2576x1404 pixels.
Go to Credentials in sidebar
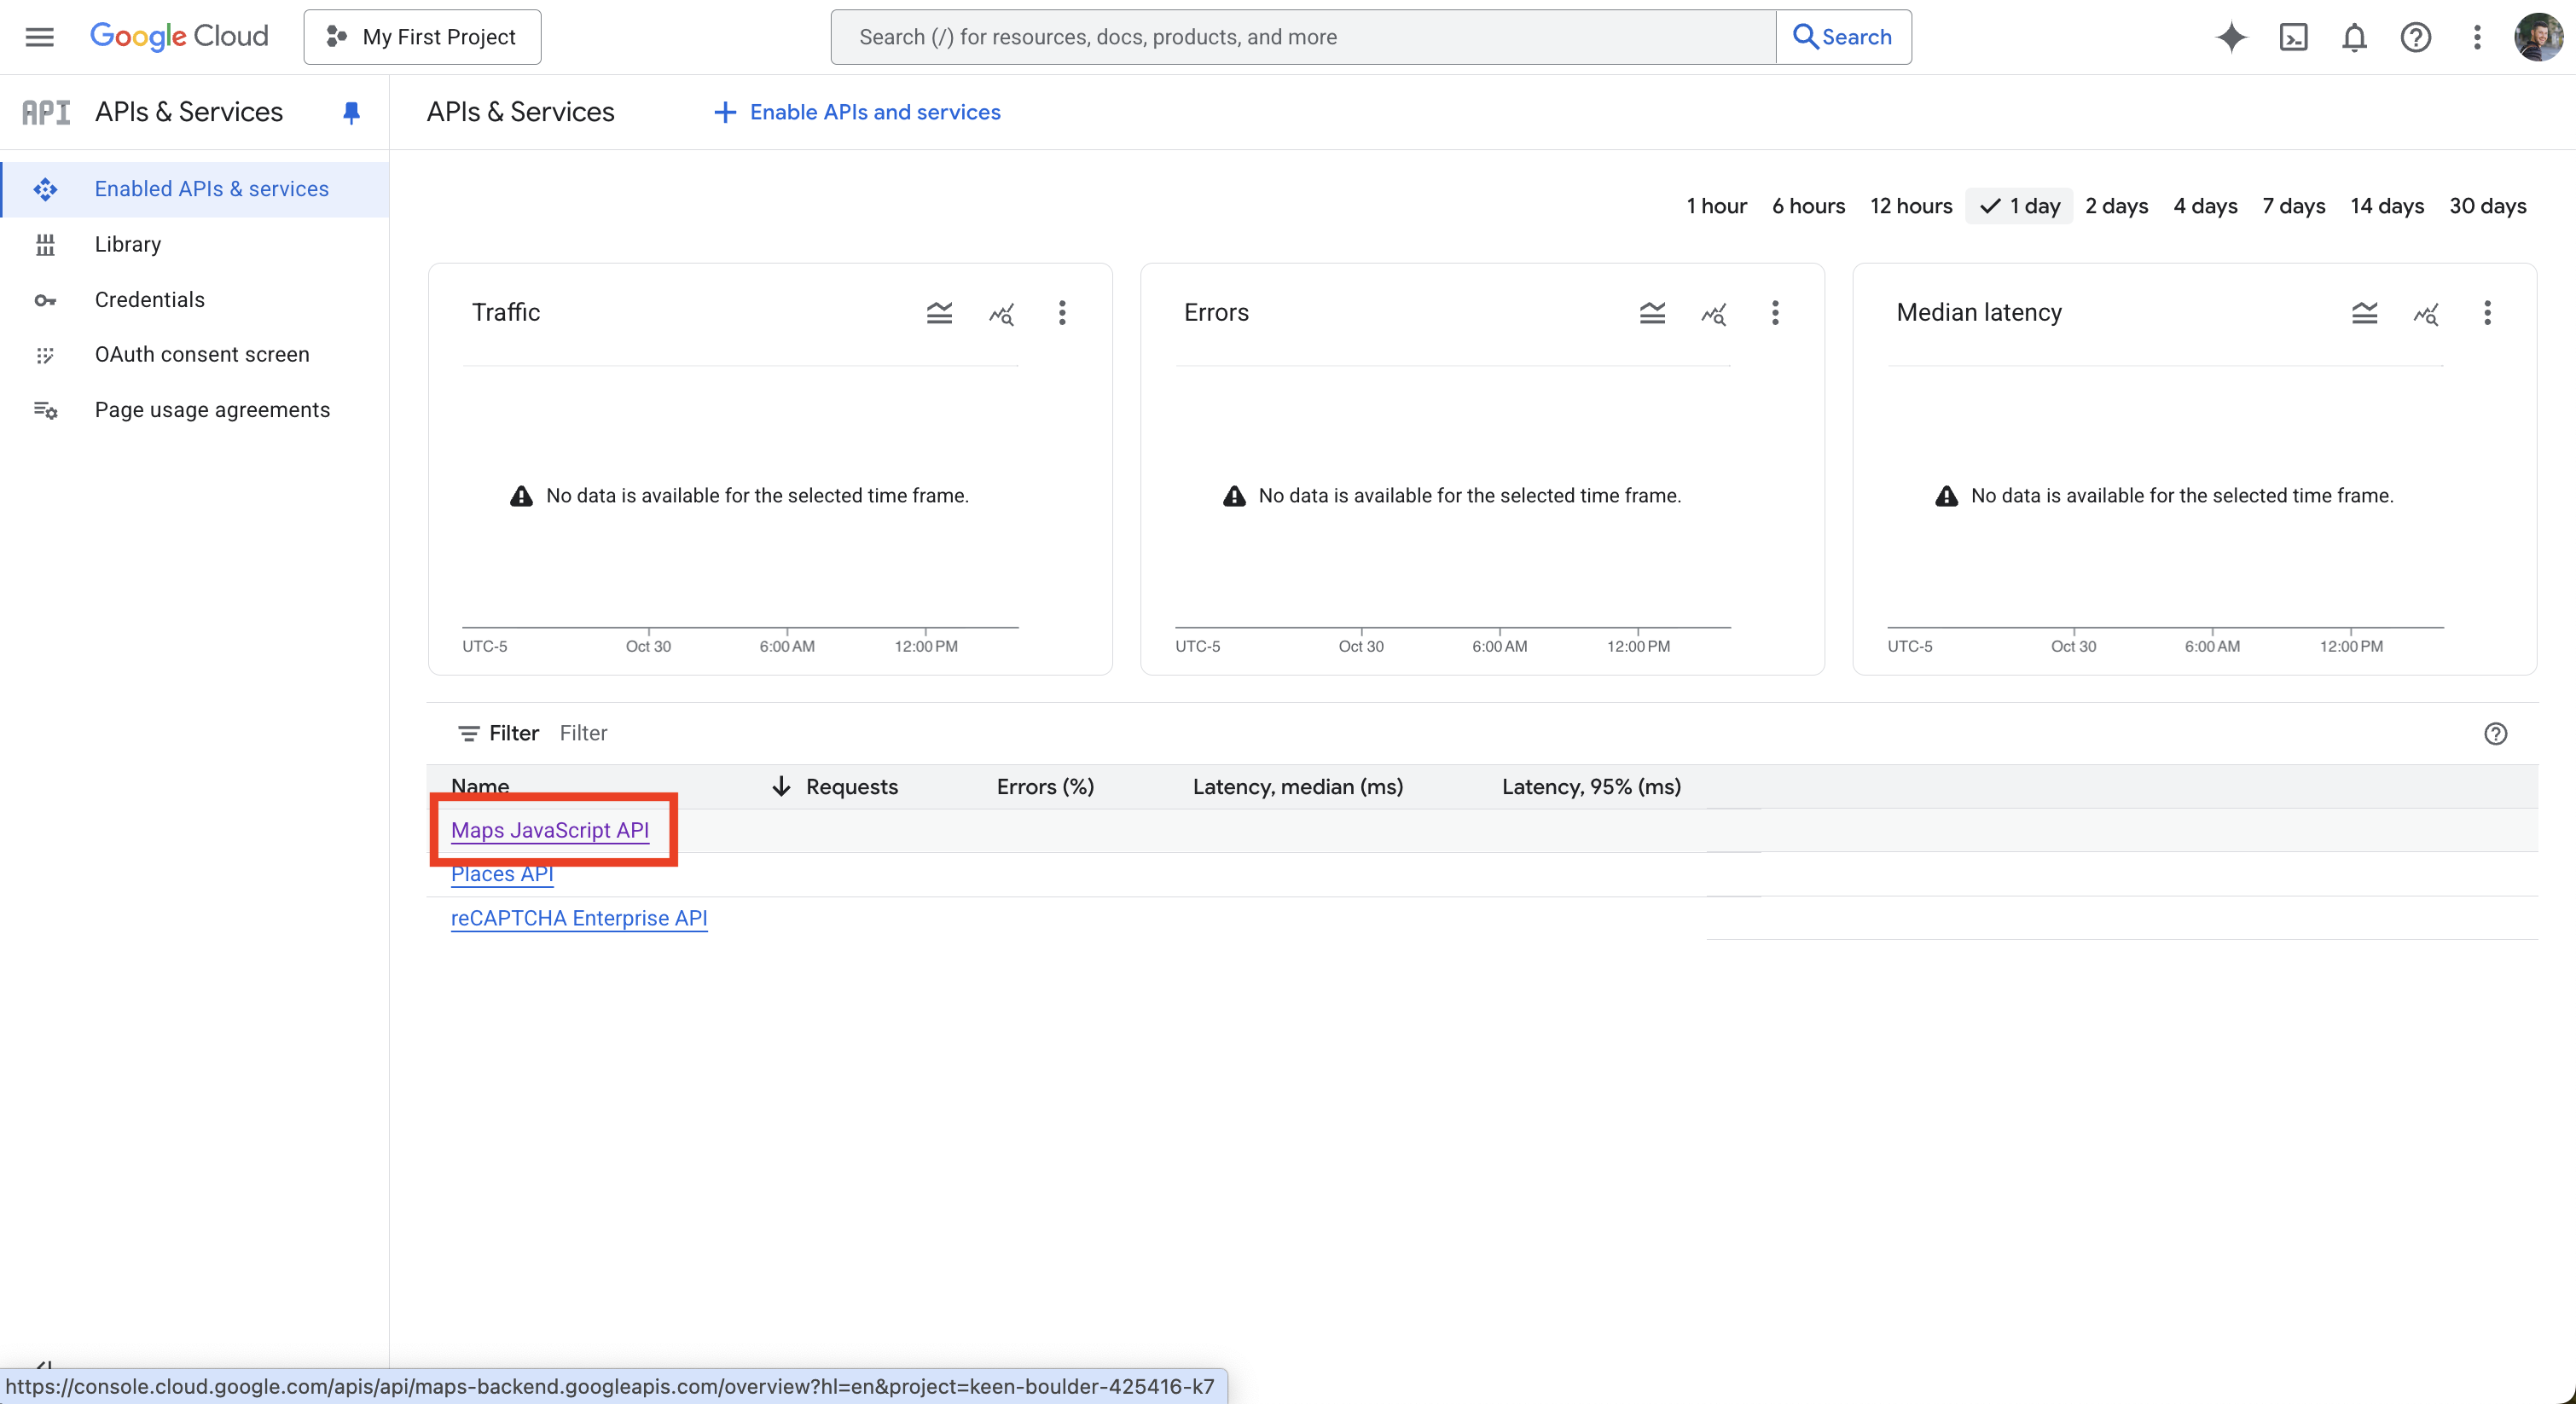tap(149, 300)
